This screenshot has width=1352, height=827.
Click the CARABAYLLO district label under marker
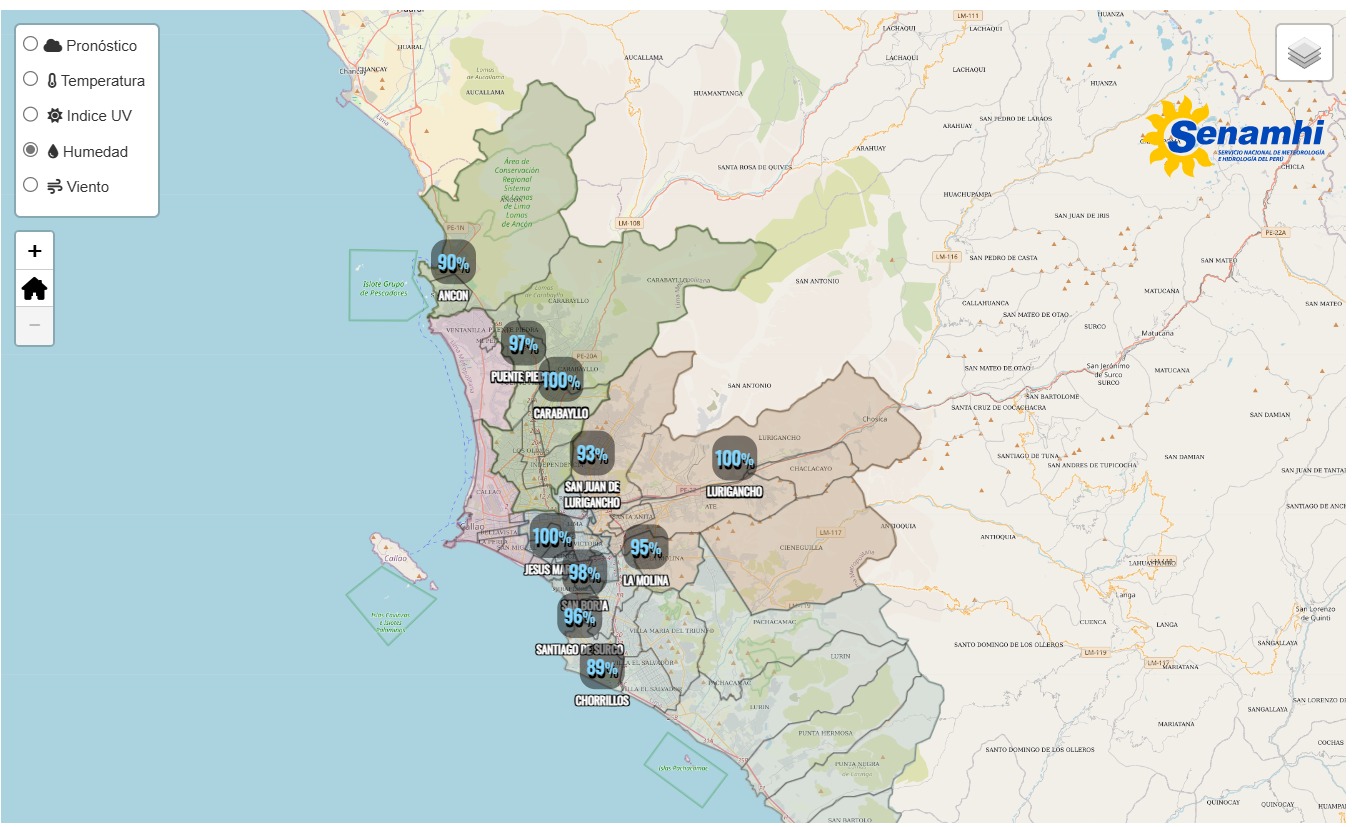561,413
